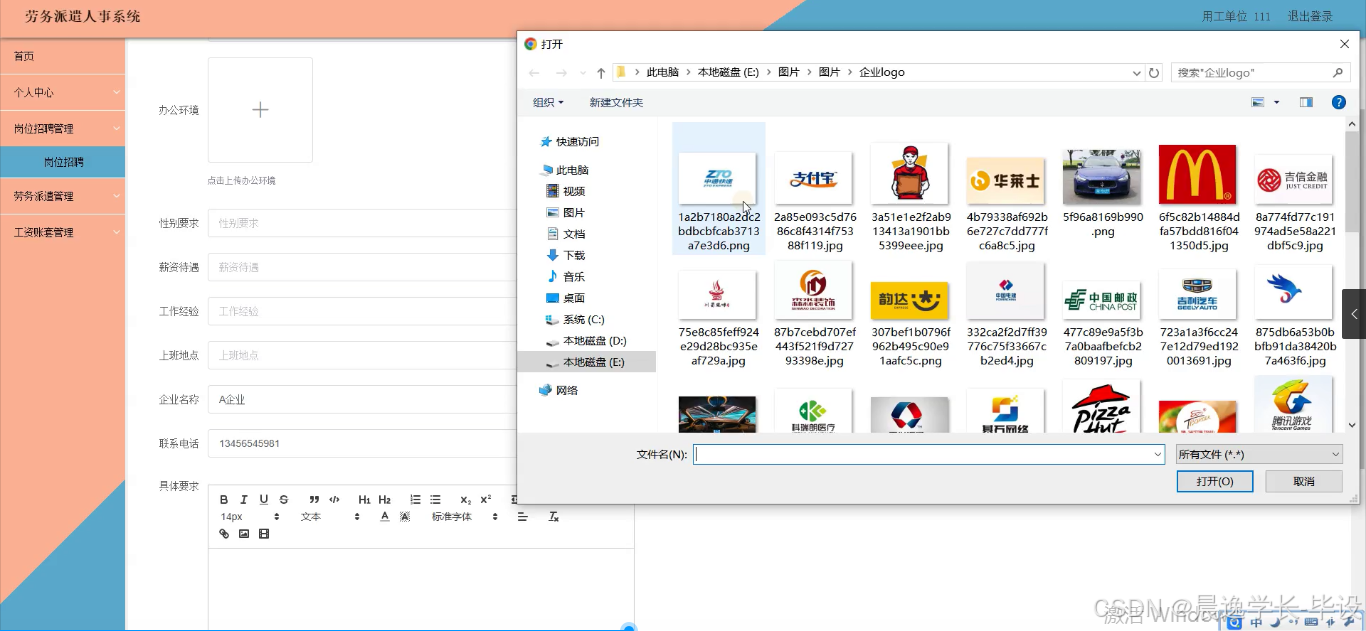Screen dimensions: 1366x631
Task: Open the text alignment options in editor
Action: point(522,517)
